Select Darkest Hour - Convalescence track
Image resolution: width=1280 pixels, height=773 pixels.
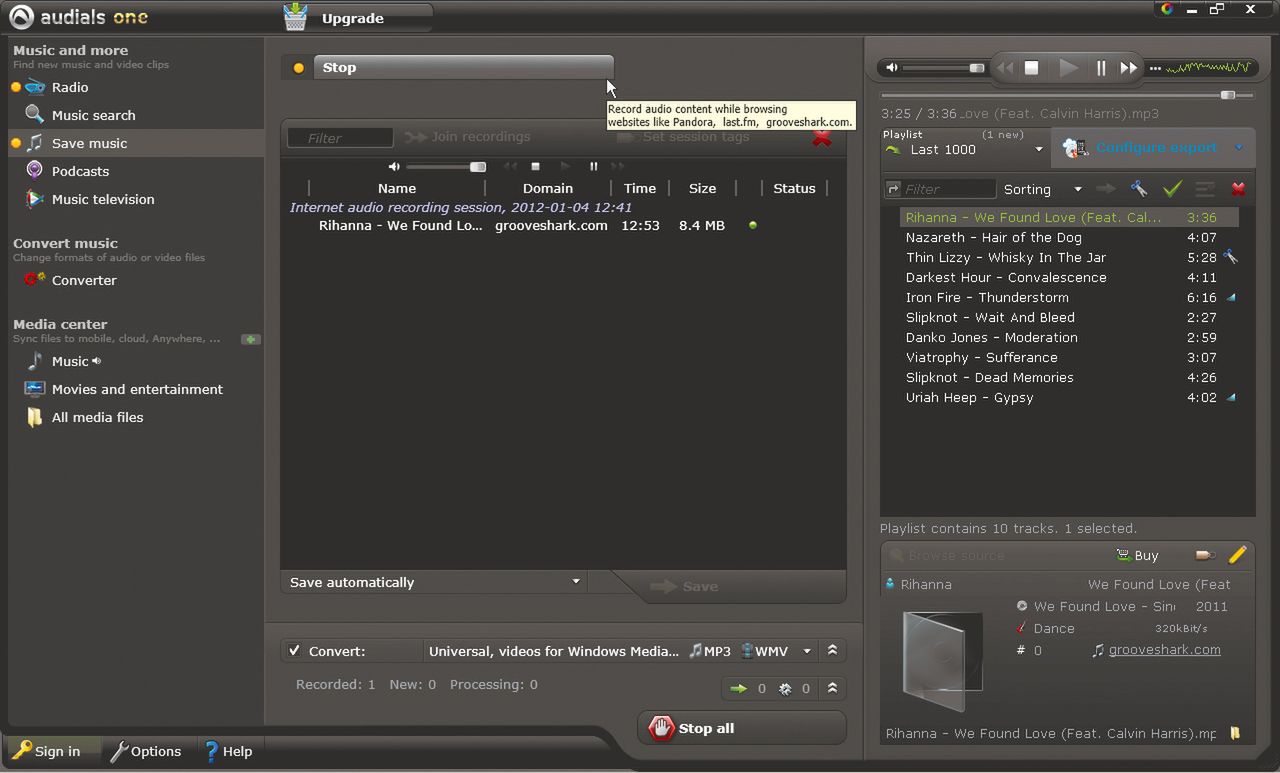click(x=1068, y=277)
